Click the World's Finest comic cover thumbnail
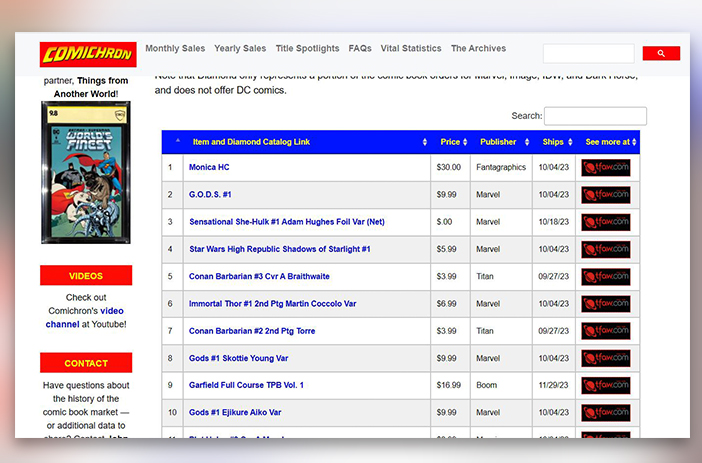The height and width of the screenshot is (463, 702). click(x=86, y=172)
